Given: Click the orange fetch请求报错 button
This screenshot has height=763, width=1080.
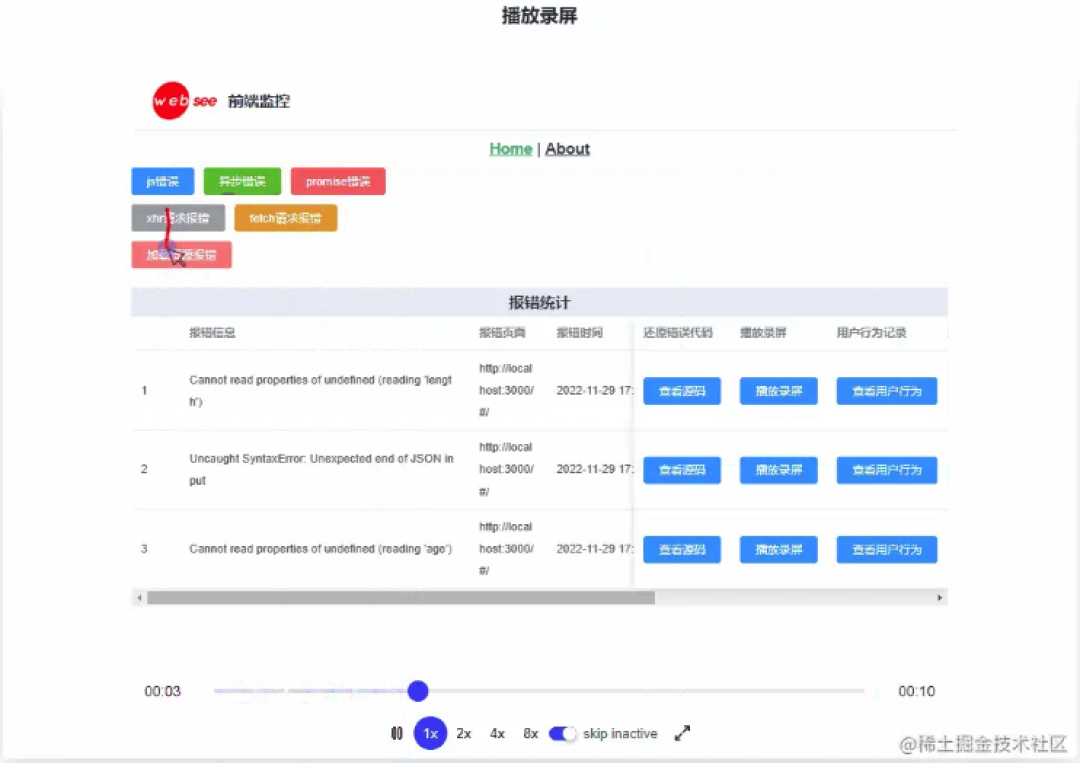Looking at the screenshot, I should [285, 218].
